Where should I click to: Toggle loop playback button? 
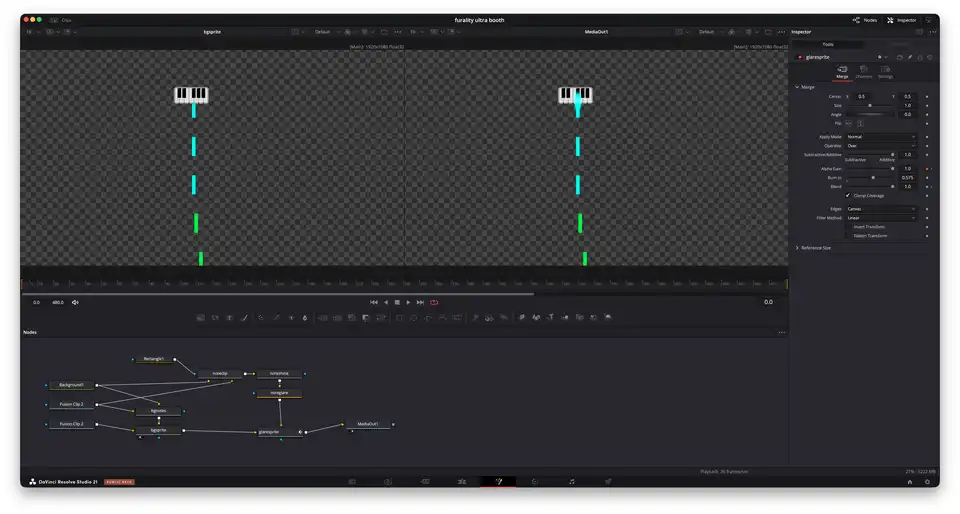pyautogui.click(x=434, y=302)
